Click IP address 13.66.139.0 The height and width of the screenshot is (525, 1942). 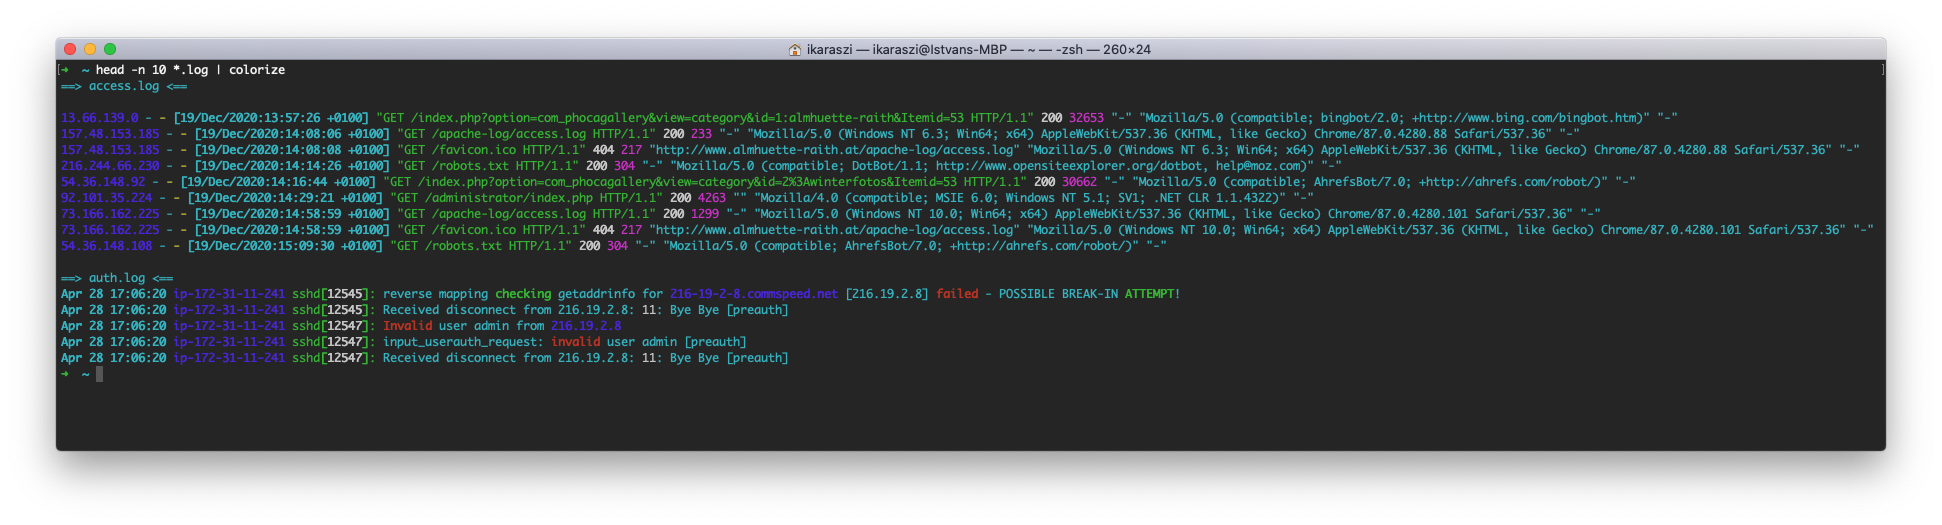pyautogui.click(x=100, y=118)
